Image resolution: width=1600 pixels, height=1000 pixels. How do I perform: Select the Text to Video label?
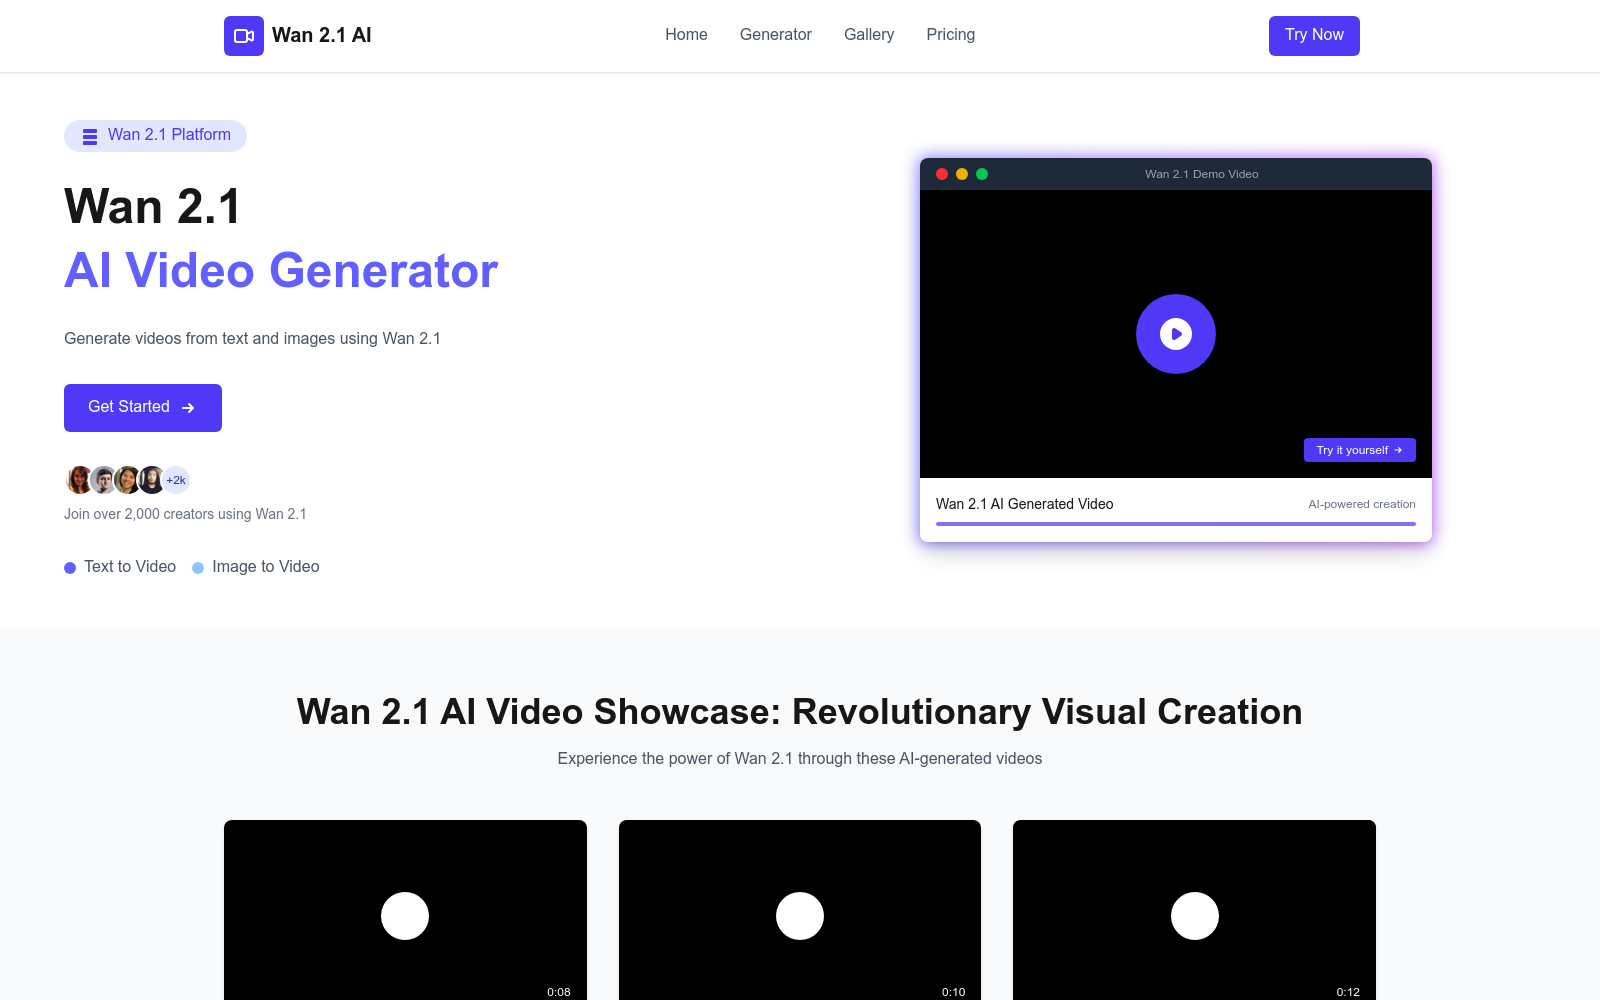click(130, 567)
